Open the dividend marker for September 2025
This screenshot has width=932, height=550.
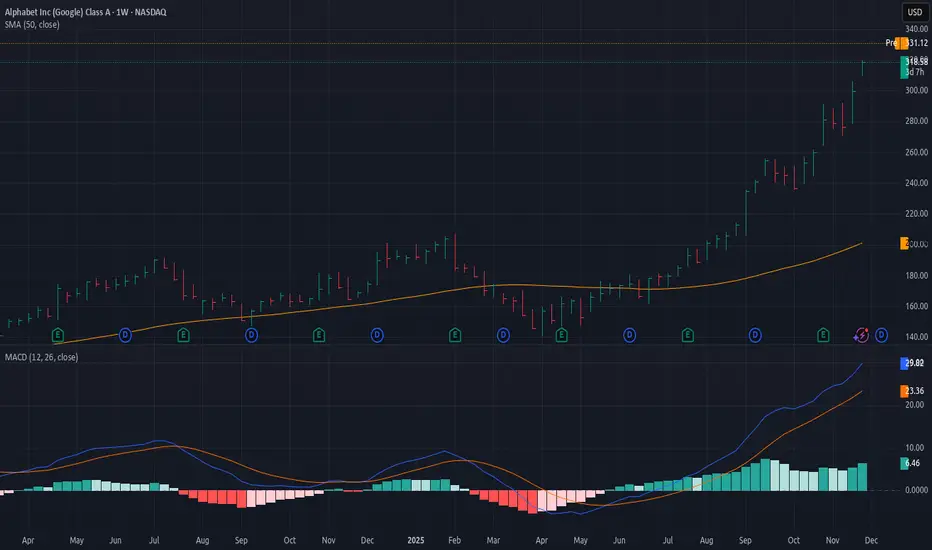tap(755, 335)
